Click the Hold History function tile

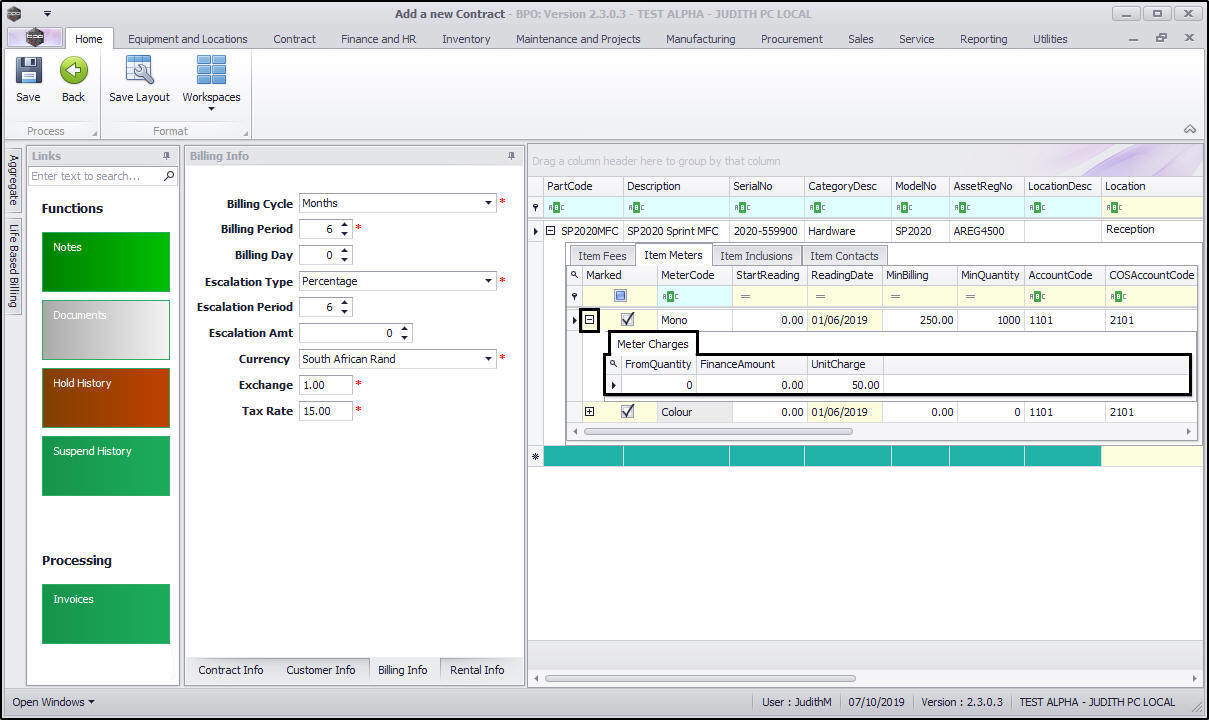pos(106,398)
